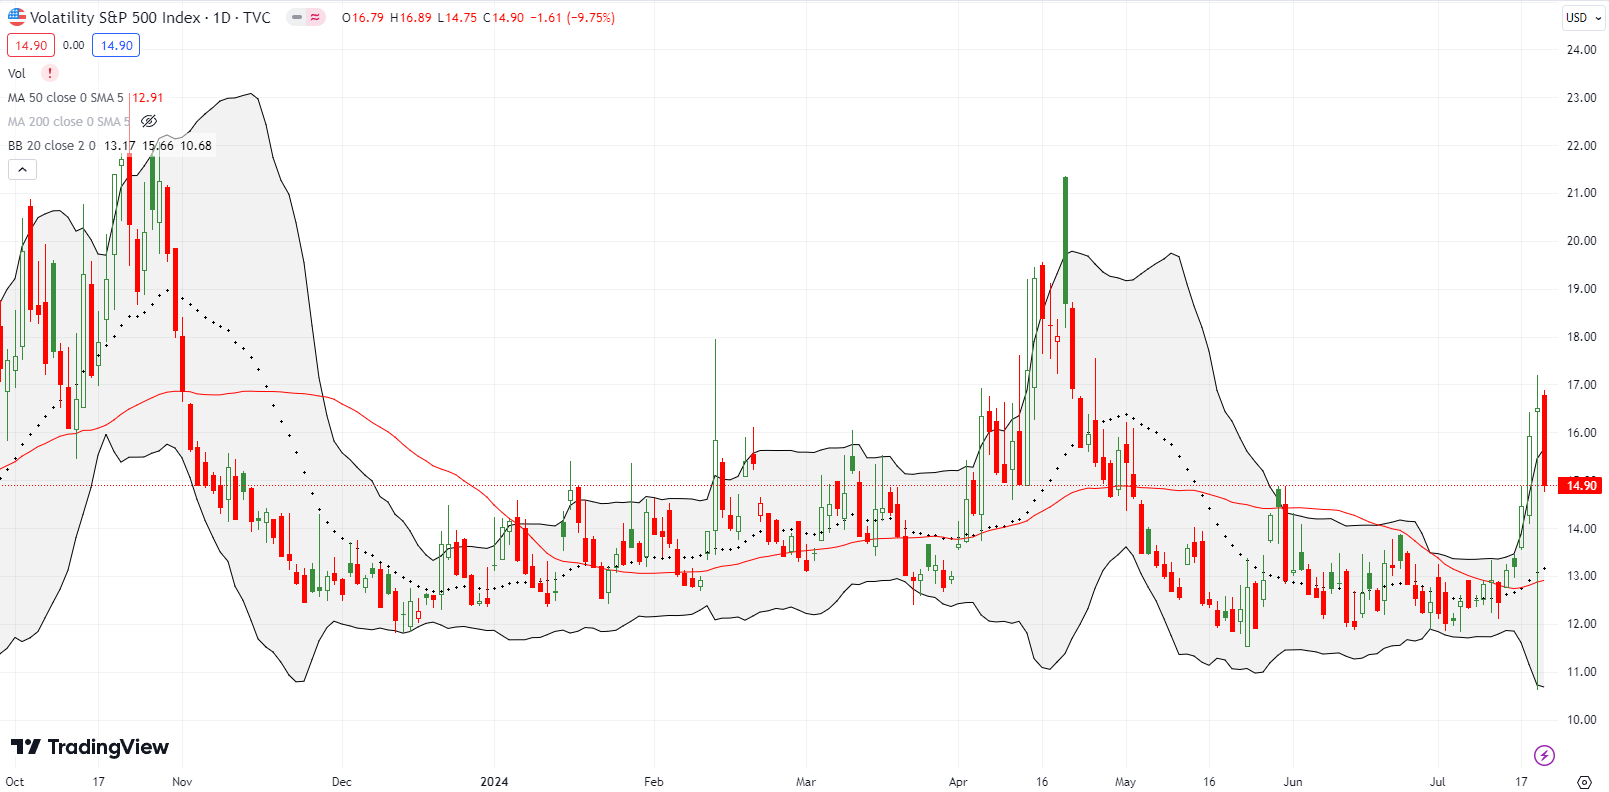Image resolution: width=1609 pixels, height=792 pixels.
Task: Click the 0.00 spread value
Action: coord(73,45)
